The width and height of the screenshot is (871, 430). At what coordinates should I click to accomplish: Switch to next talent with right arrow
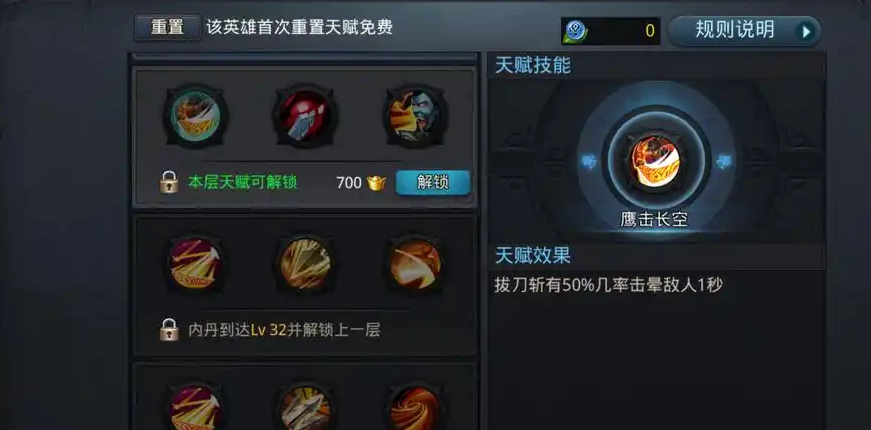tap(724, 162)
